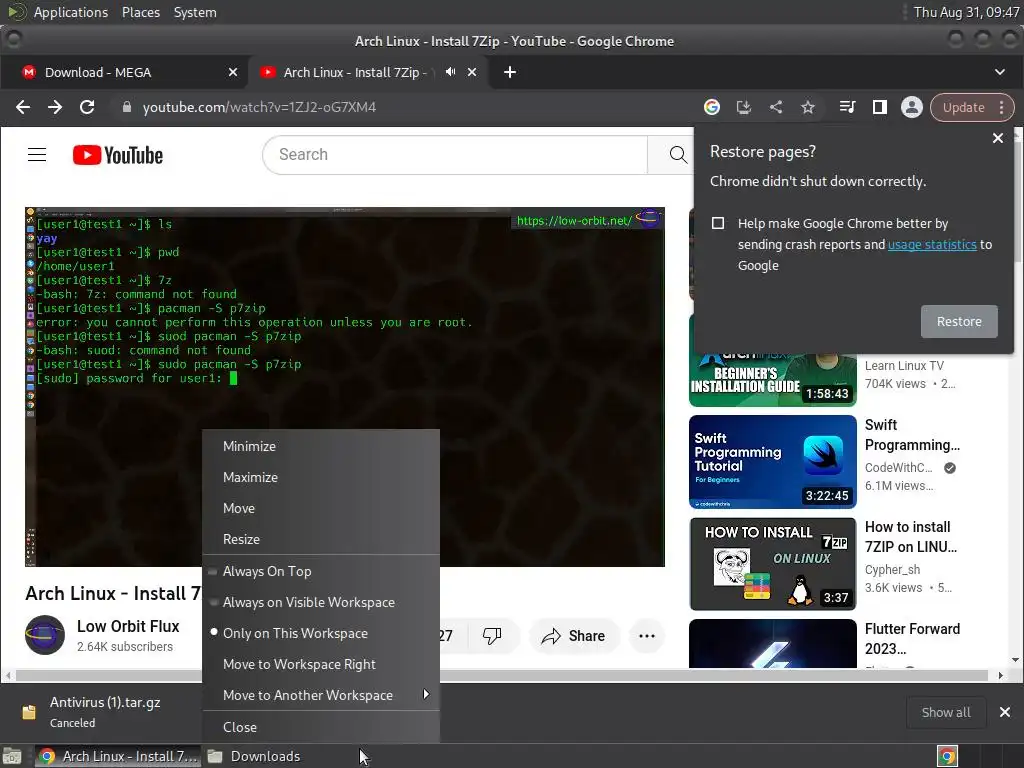Go back using the browser back arrow

(23, 107)
